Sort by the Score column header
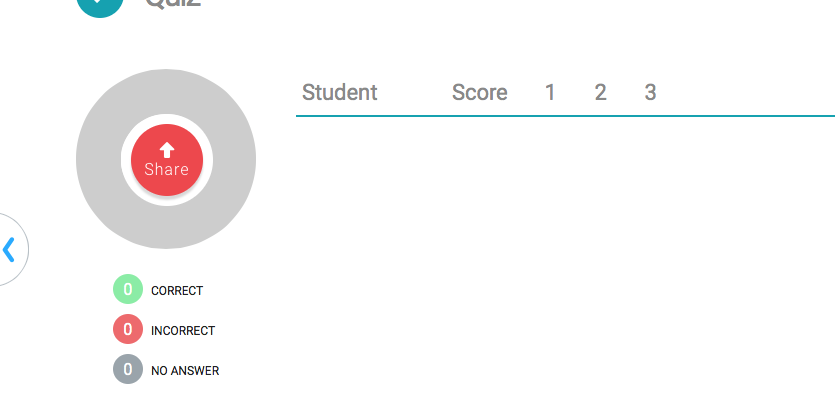Viewport: 835px width, 400px height. click(479, 93)
